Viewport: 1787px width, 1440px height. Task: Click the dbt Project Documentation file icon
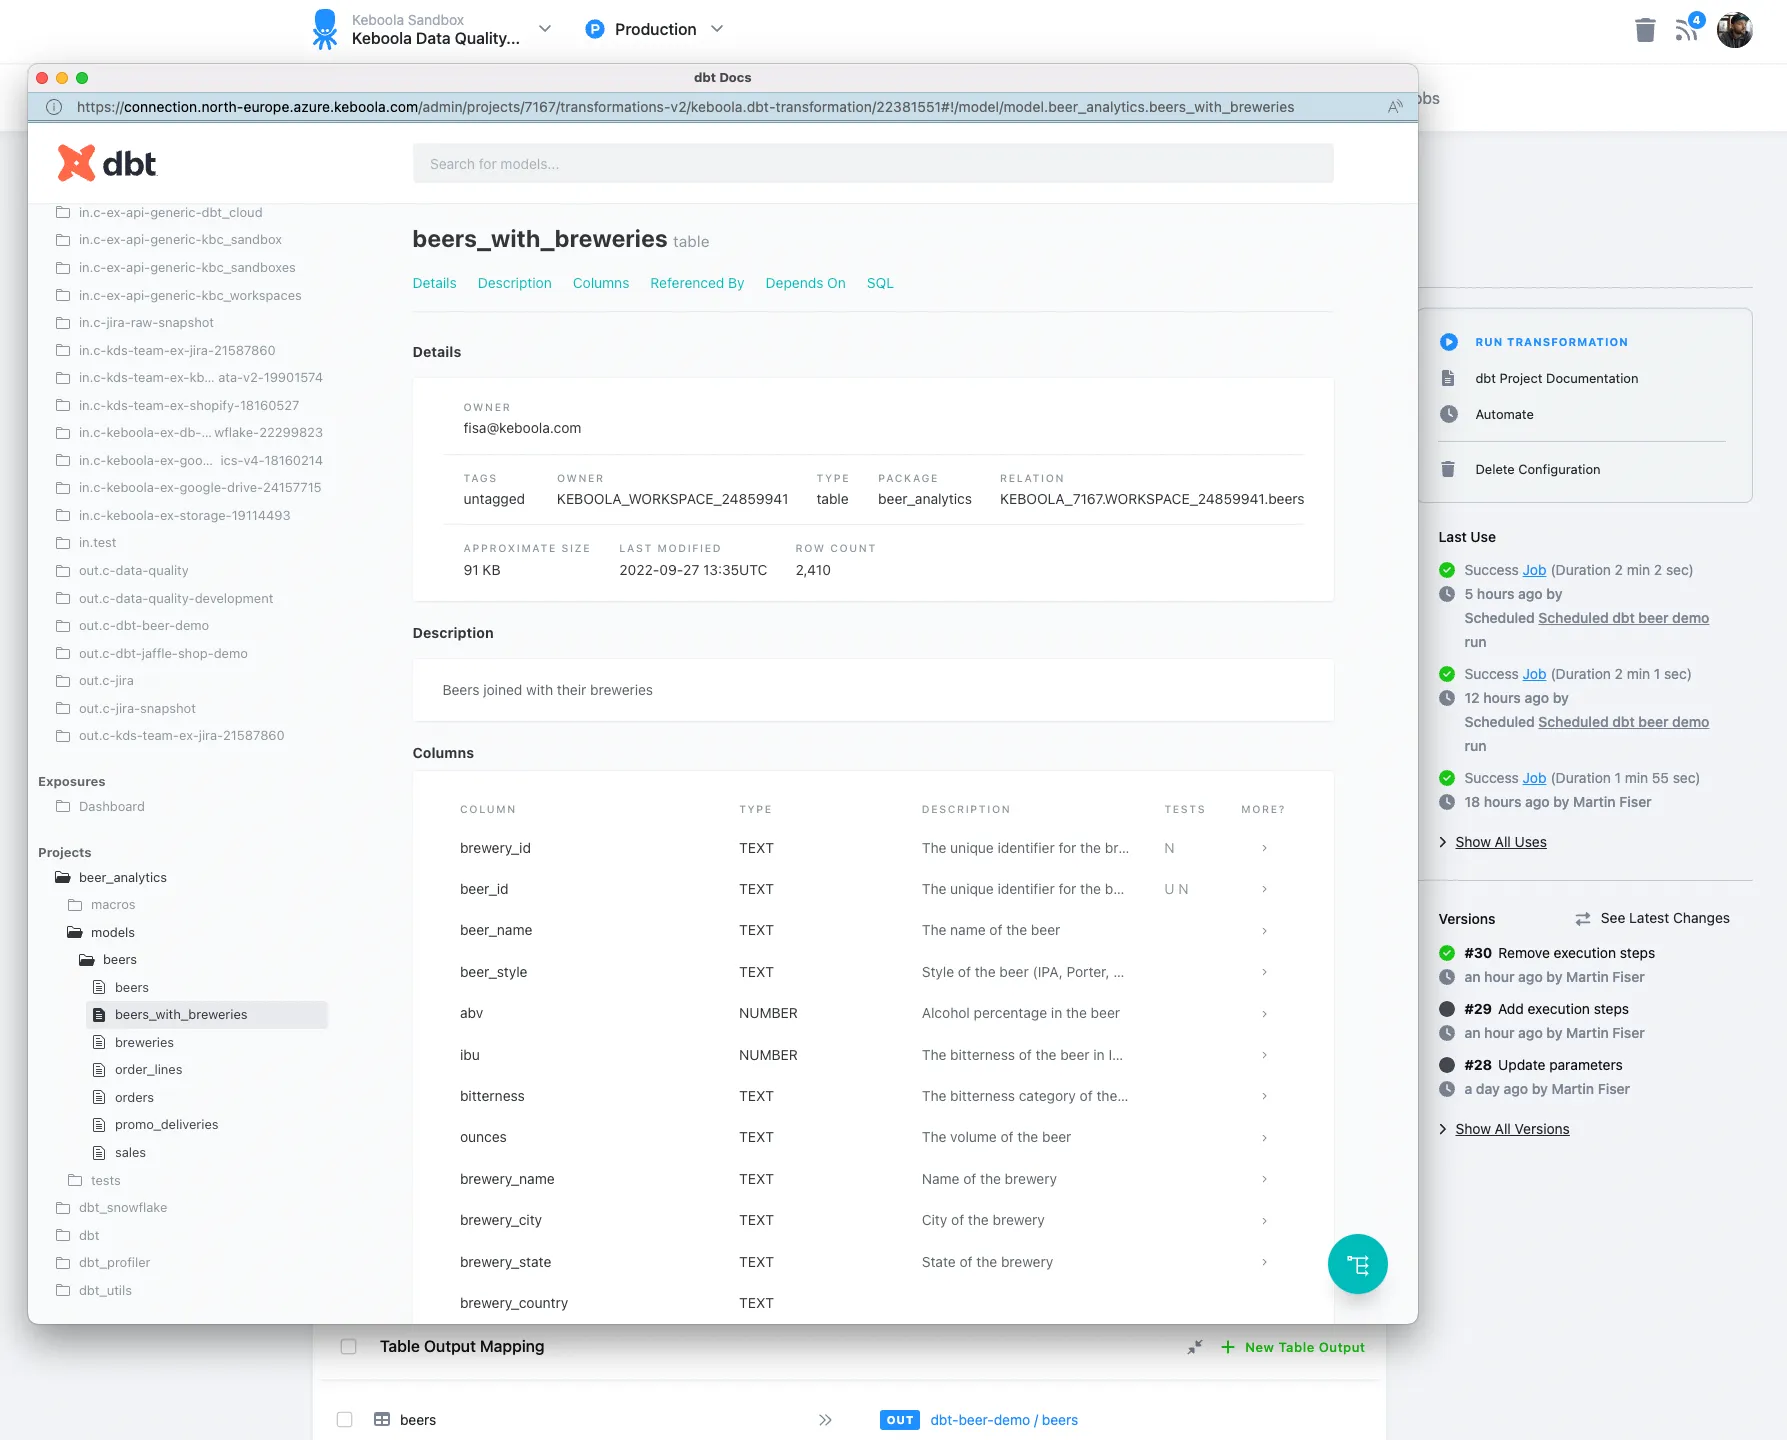(1448, 378)
